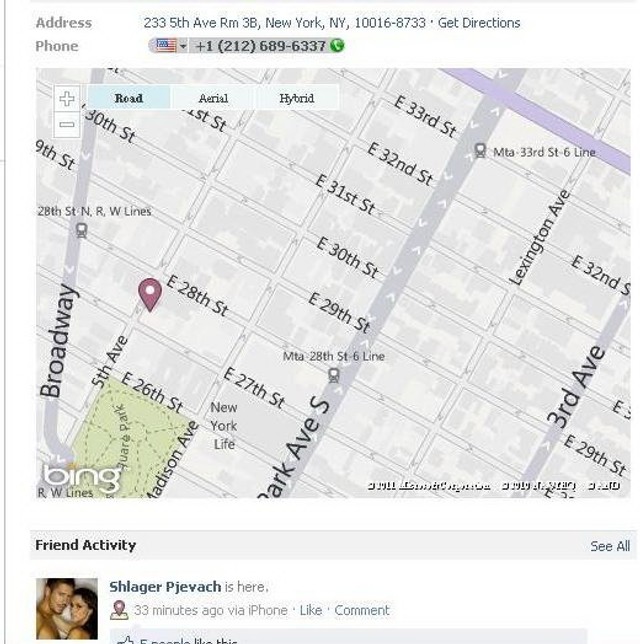Click the Bing logo on the map
This screenshot has width=640, height=644.
[x=81, y=478]
